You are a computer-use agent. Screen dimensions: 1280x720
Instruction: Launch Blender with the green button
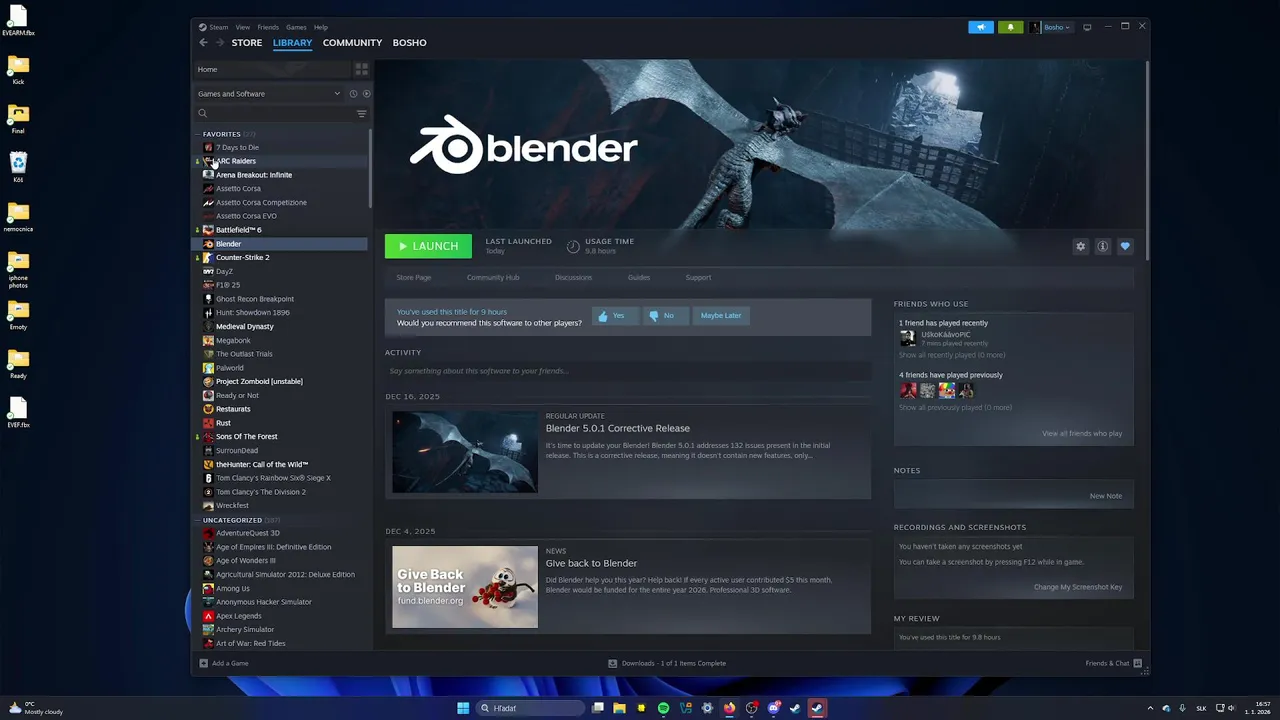[x=428, y=246]
